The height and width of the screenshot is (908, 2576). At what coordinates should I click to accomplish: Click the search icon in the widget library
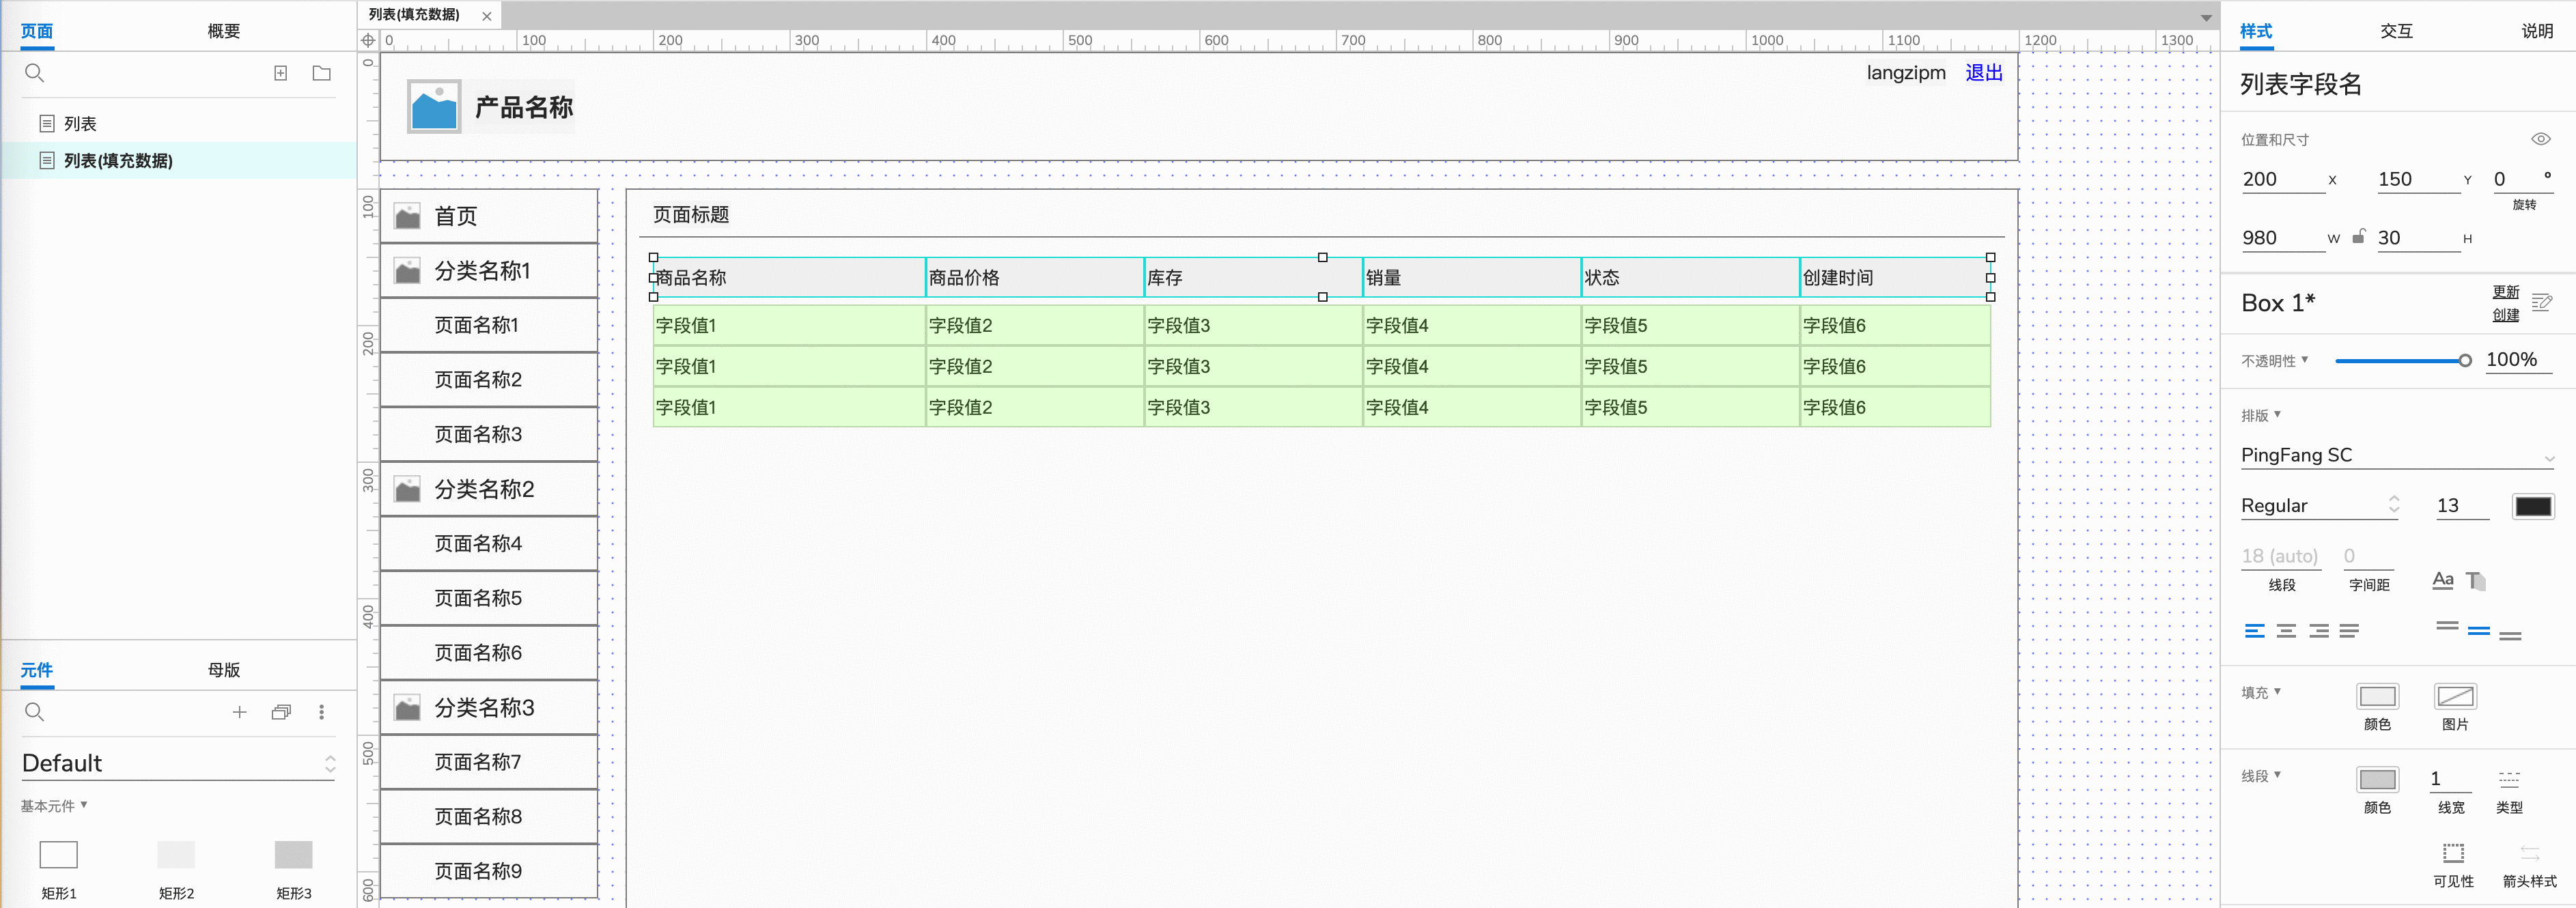click(34, 712)
